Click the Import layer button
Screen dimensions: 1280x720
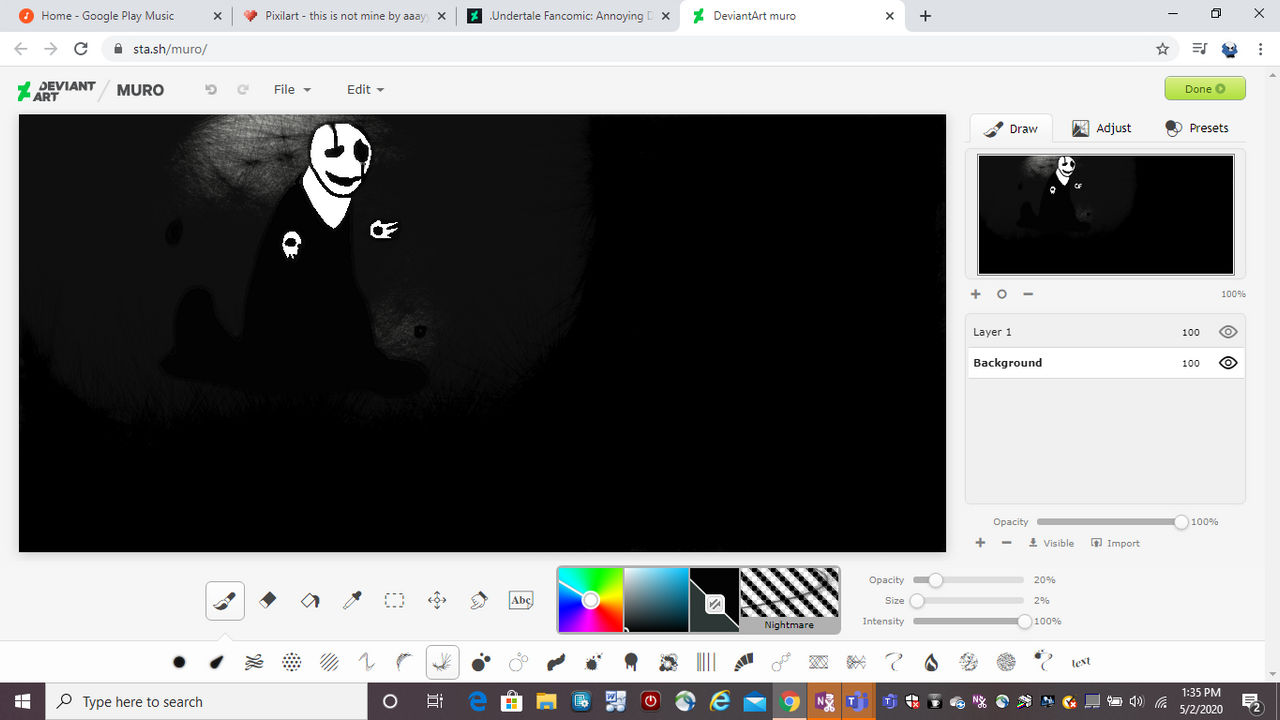coord(1115,543)
